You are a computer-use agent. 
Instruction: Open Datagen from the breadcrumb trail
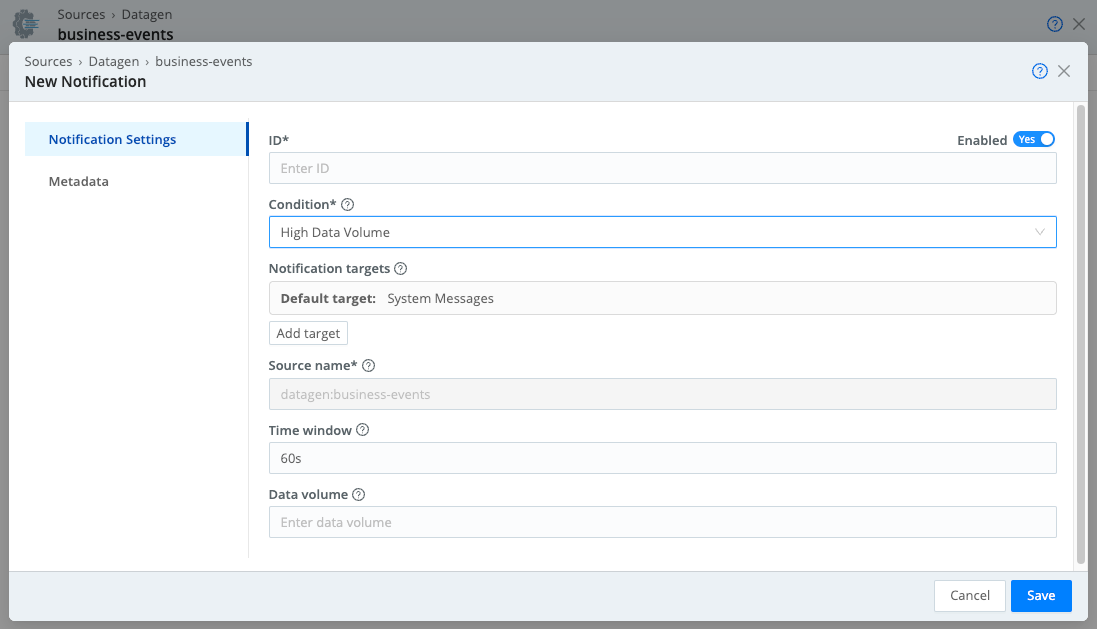[x=113, y=61]
